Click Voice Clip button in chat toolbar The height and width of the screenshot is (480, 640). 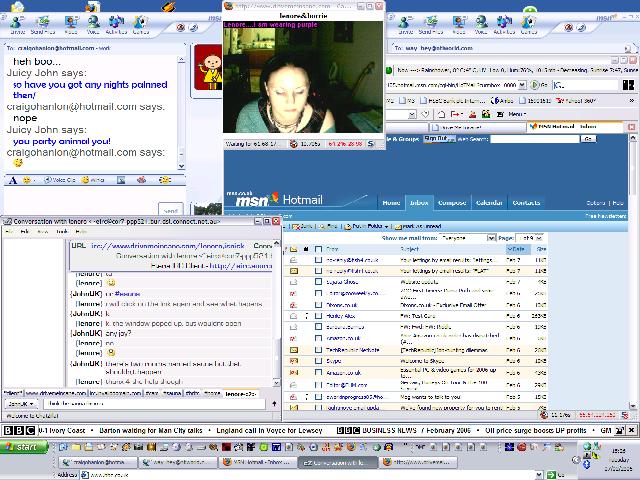59,180
